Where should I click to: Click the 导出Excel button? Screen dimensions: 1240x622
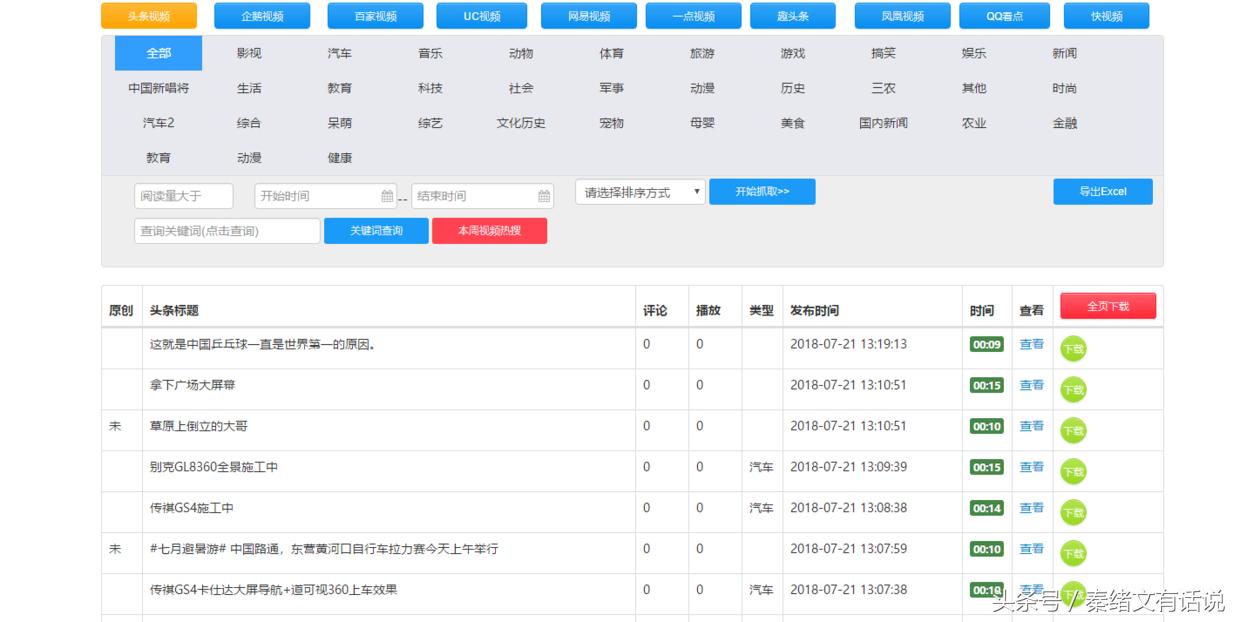coord(1102,191)
